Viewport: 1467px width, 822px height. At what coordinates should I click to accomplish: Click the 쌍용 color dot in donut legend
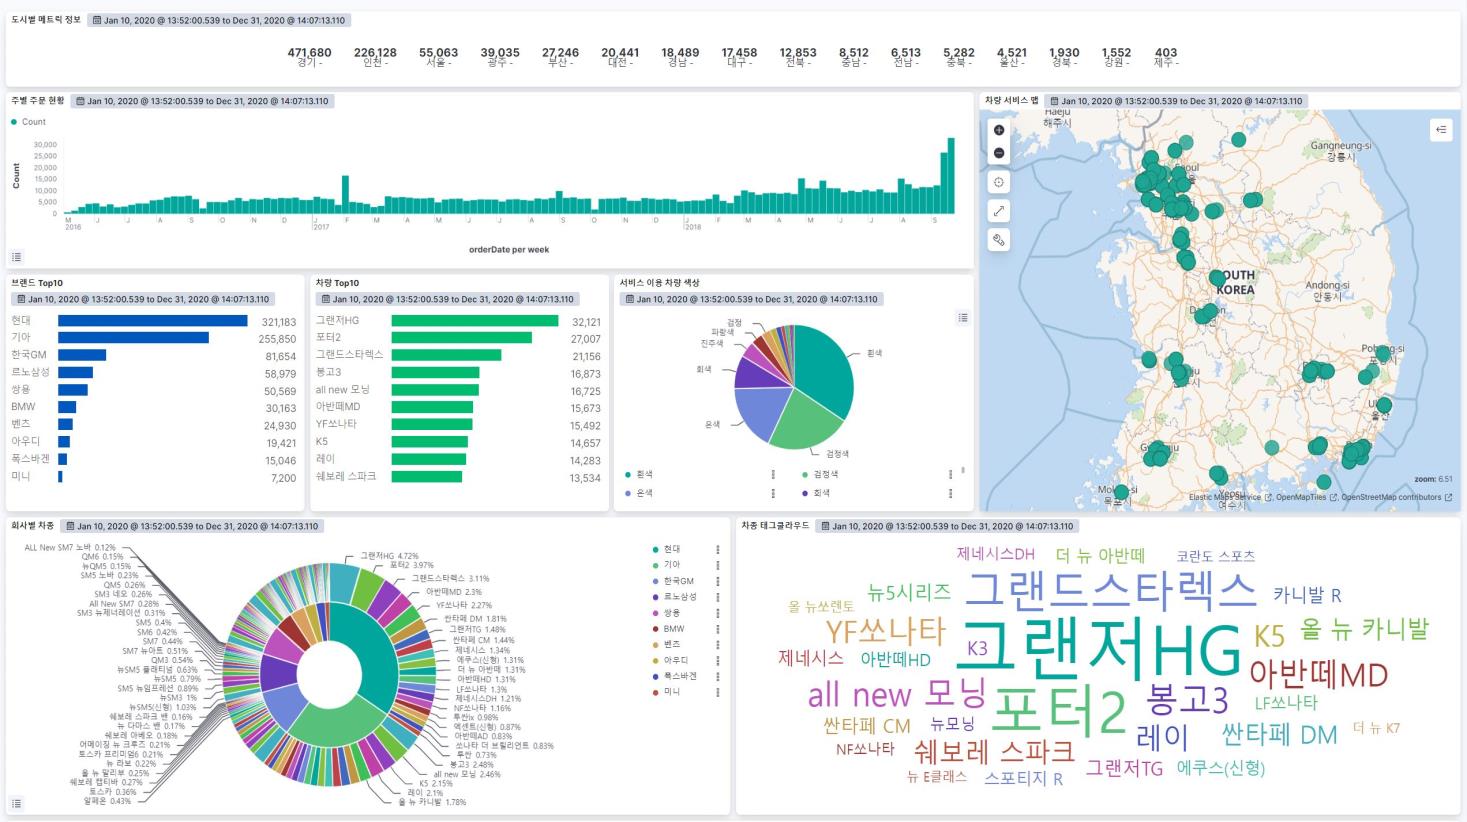click(x=655, y=613)
